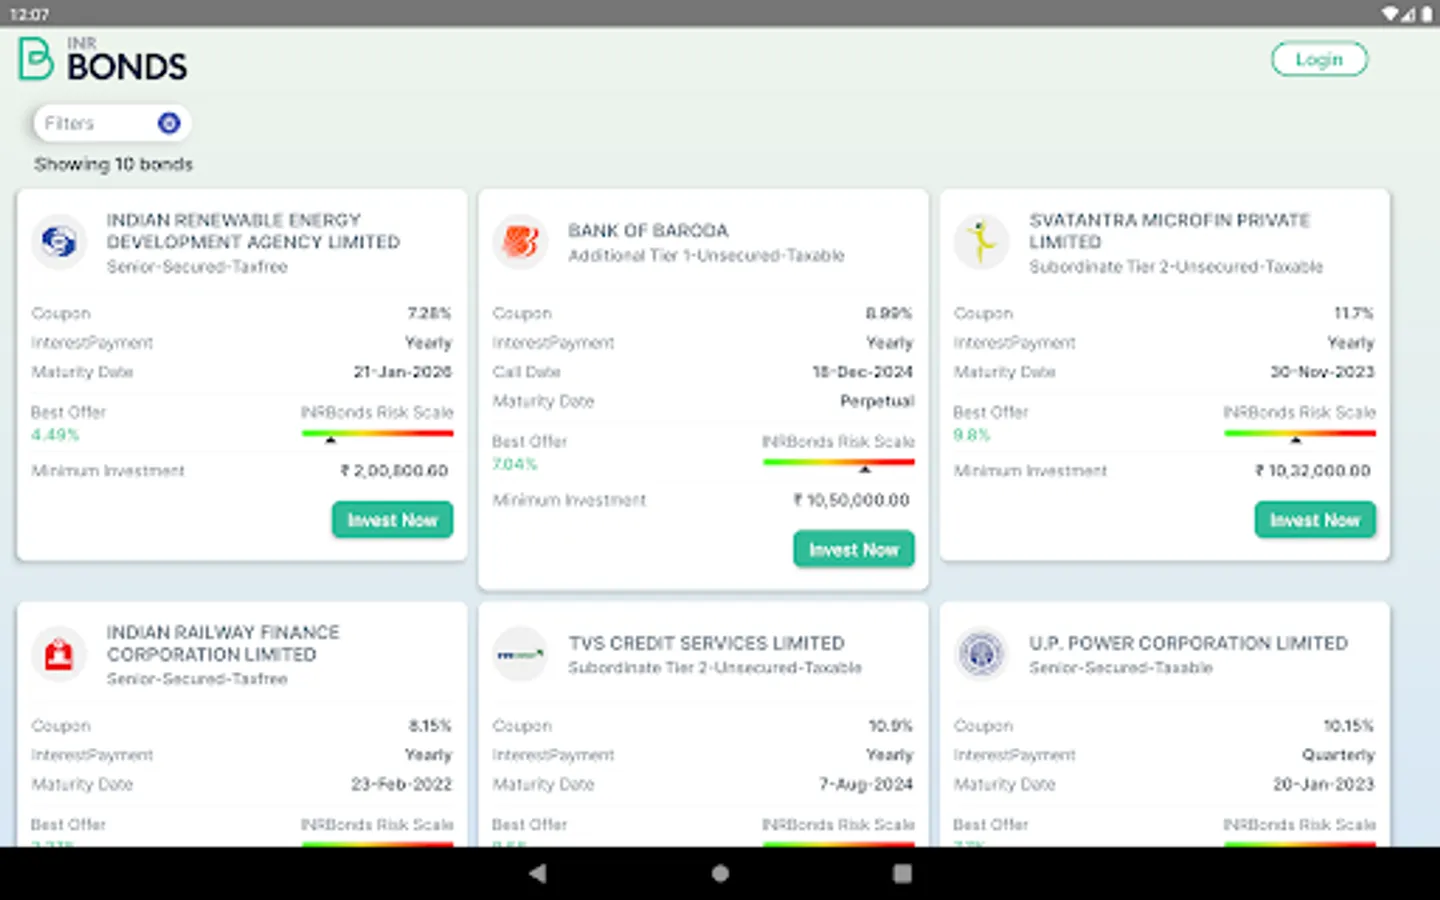Select the 4.49% best offer value
This screenshot has height=900, width=1440.
click(54, 435)
